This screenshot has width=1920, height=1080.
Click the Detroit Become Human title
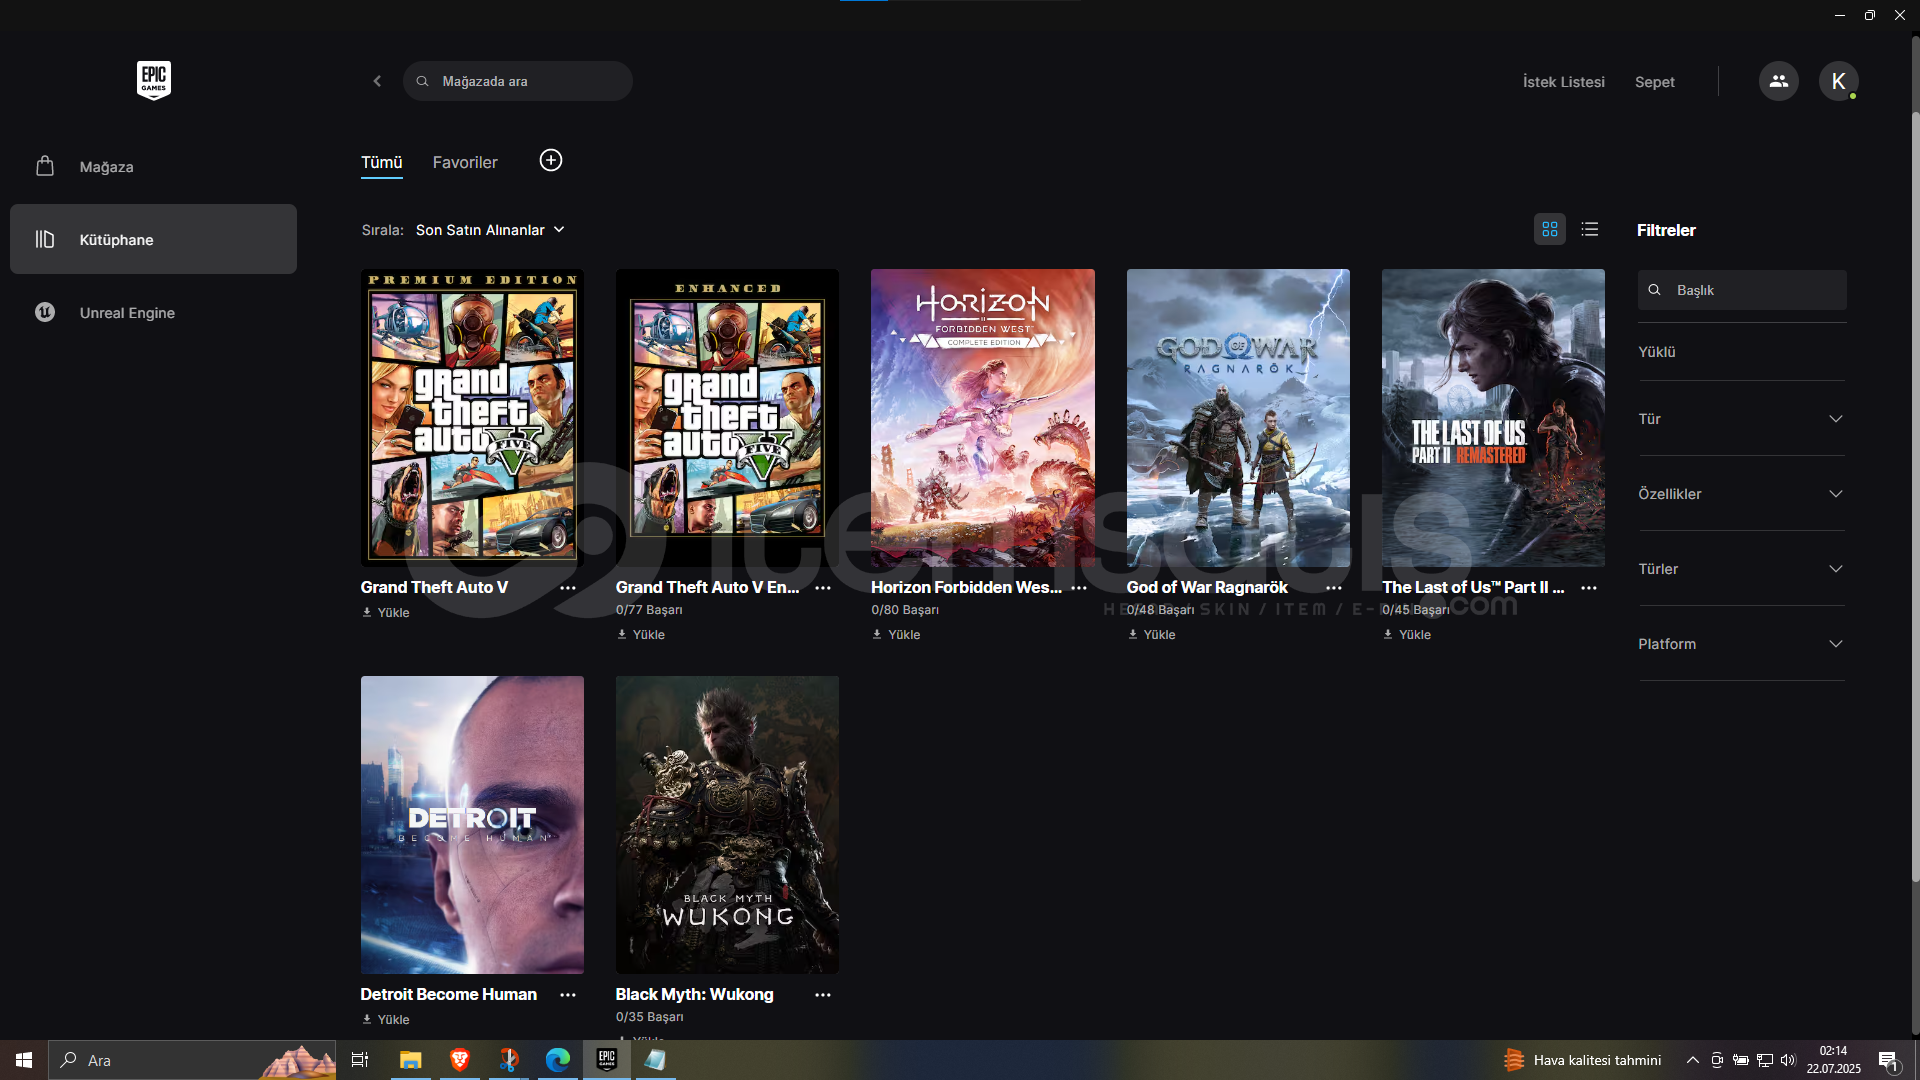[449, 995]
